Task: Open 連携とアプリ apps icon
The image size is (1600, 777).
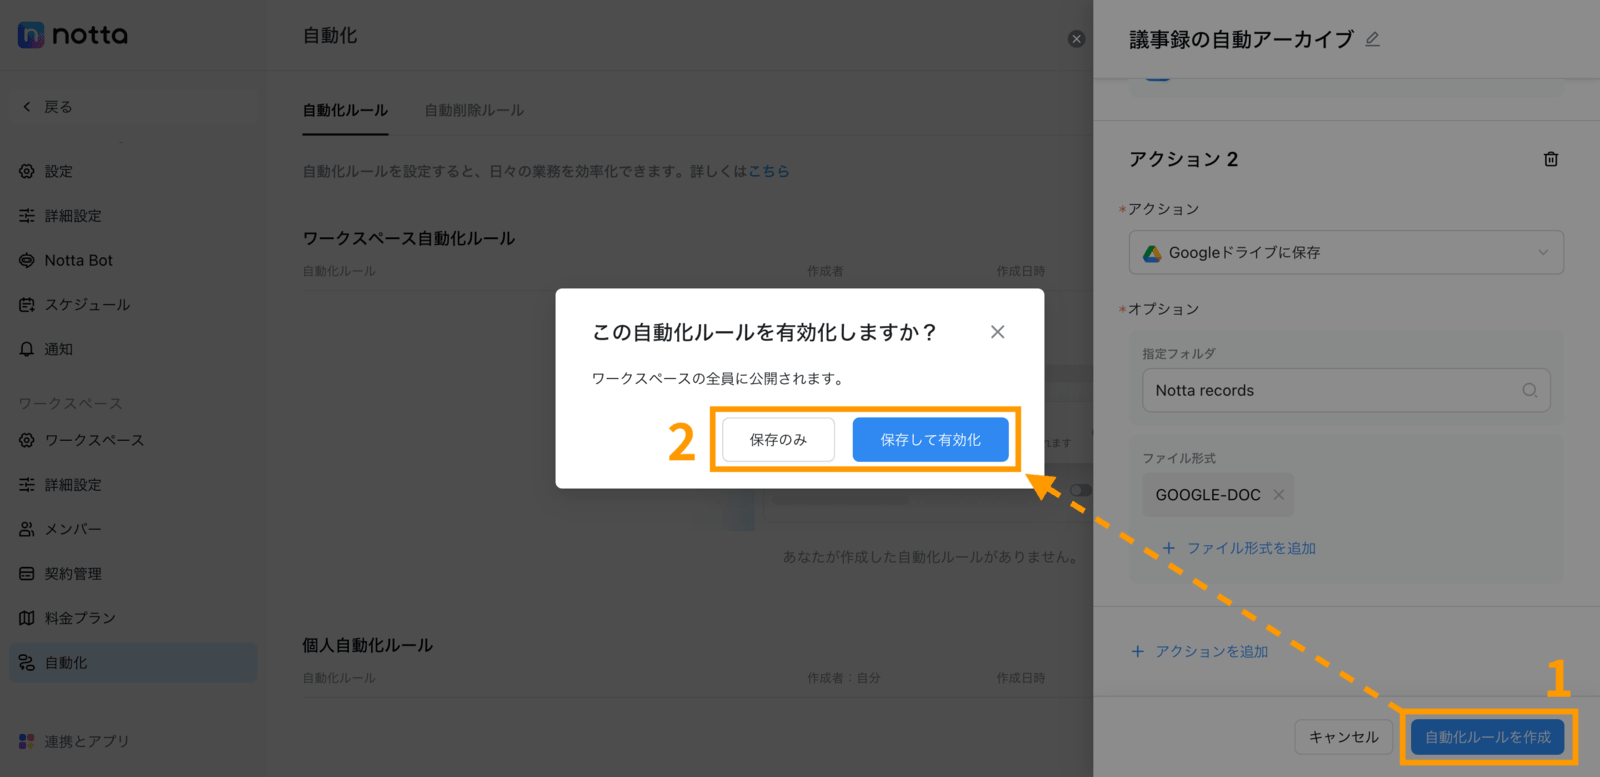Action: 27,741
